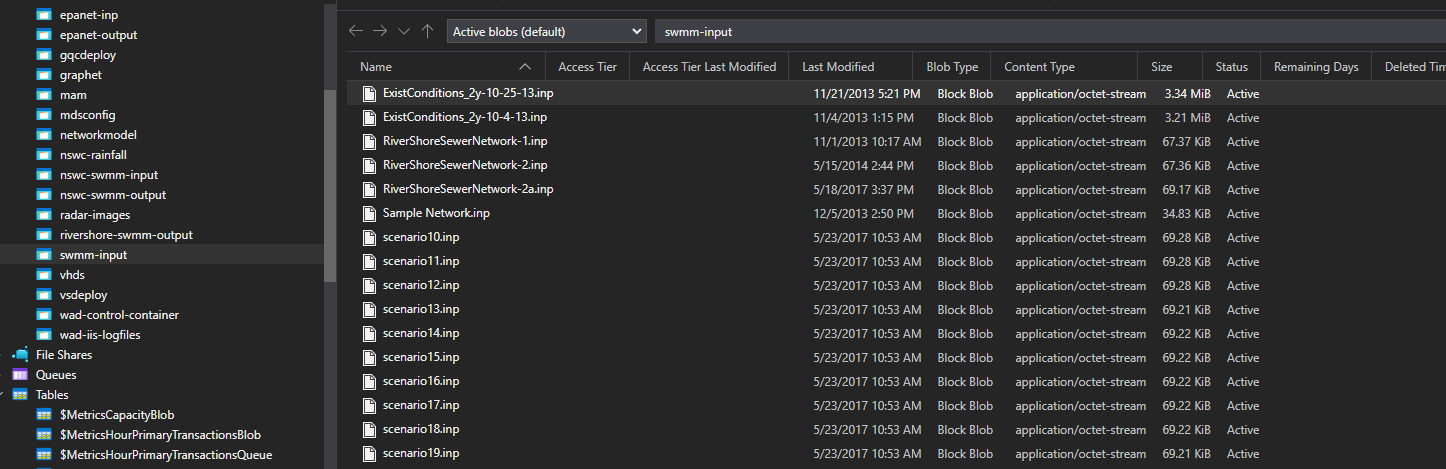
Task: Sort by Access Tier column header
Action: (587, 67)
